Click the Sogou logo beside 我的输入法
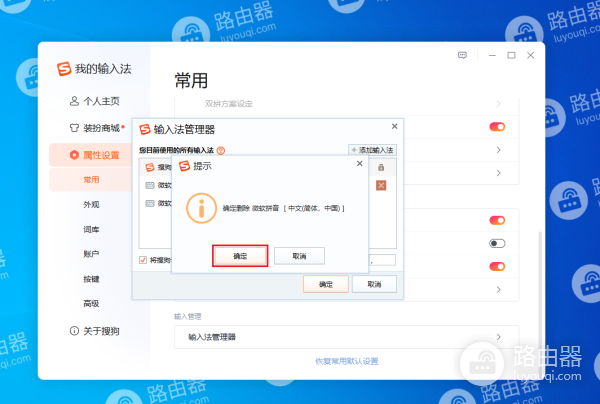The image size is (600, 404). click(64, 70)
